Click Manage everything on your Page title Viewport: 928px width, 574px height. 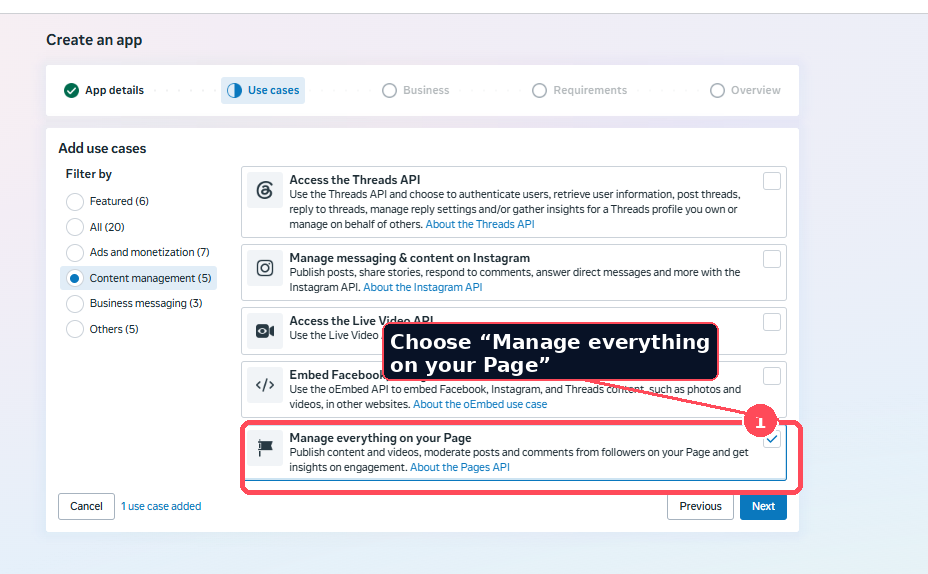(381, 438)
